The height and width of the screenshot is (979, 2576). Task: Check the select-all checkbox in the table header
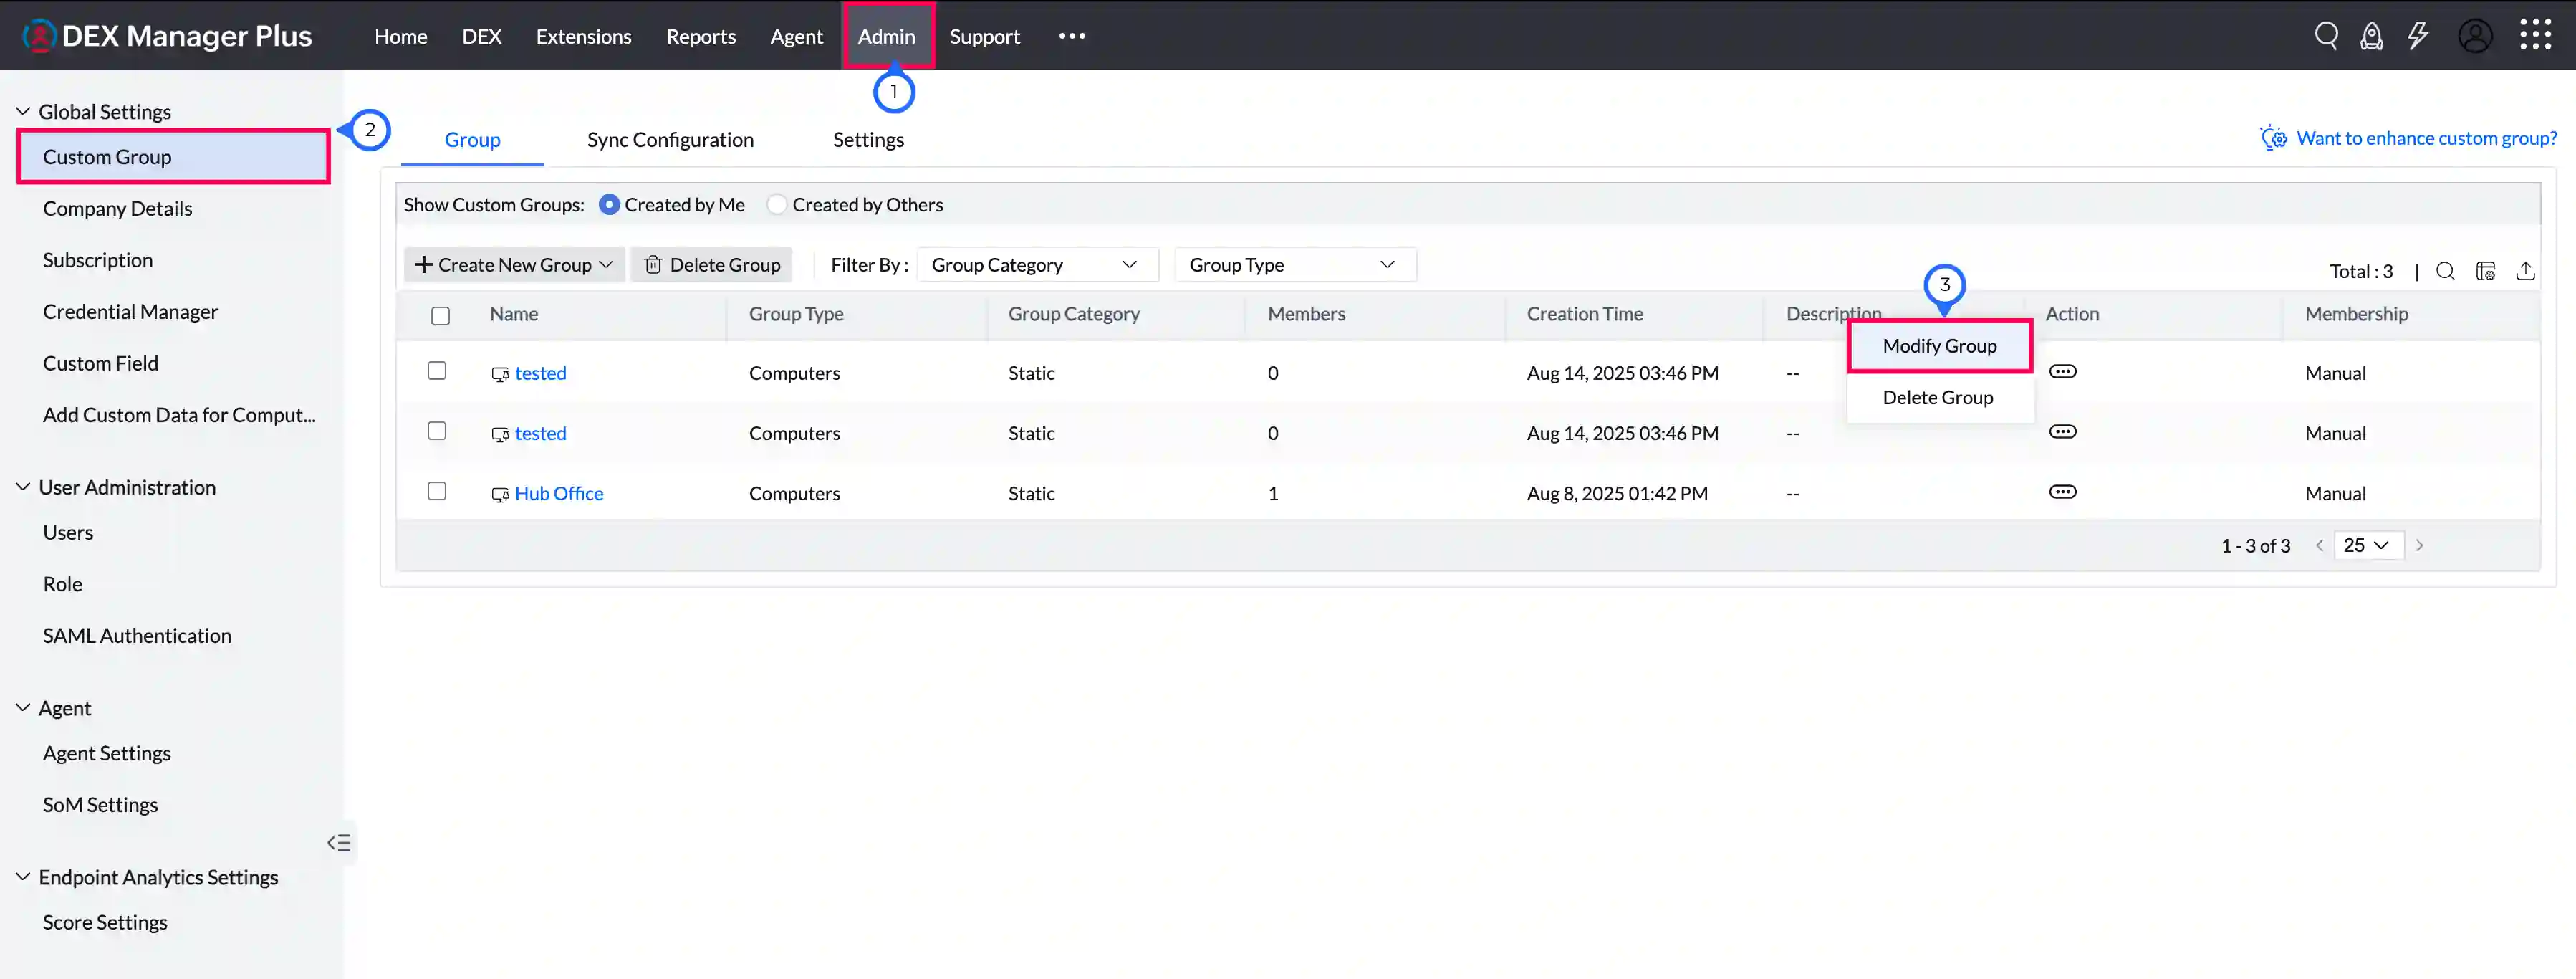point(440,315)
